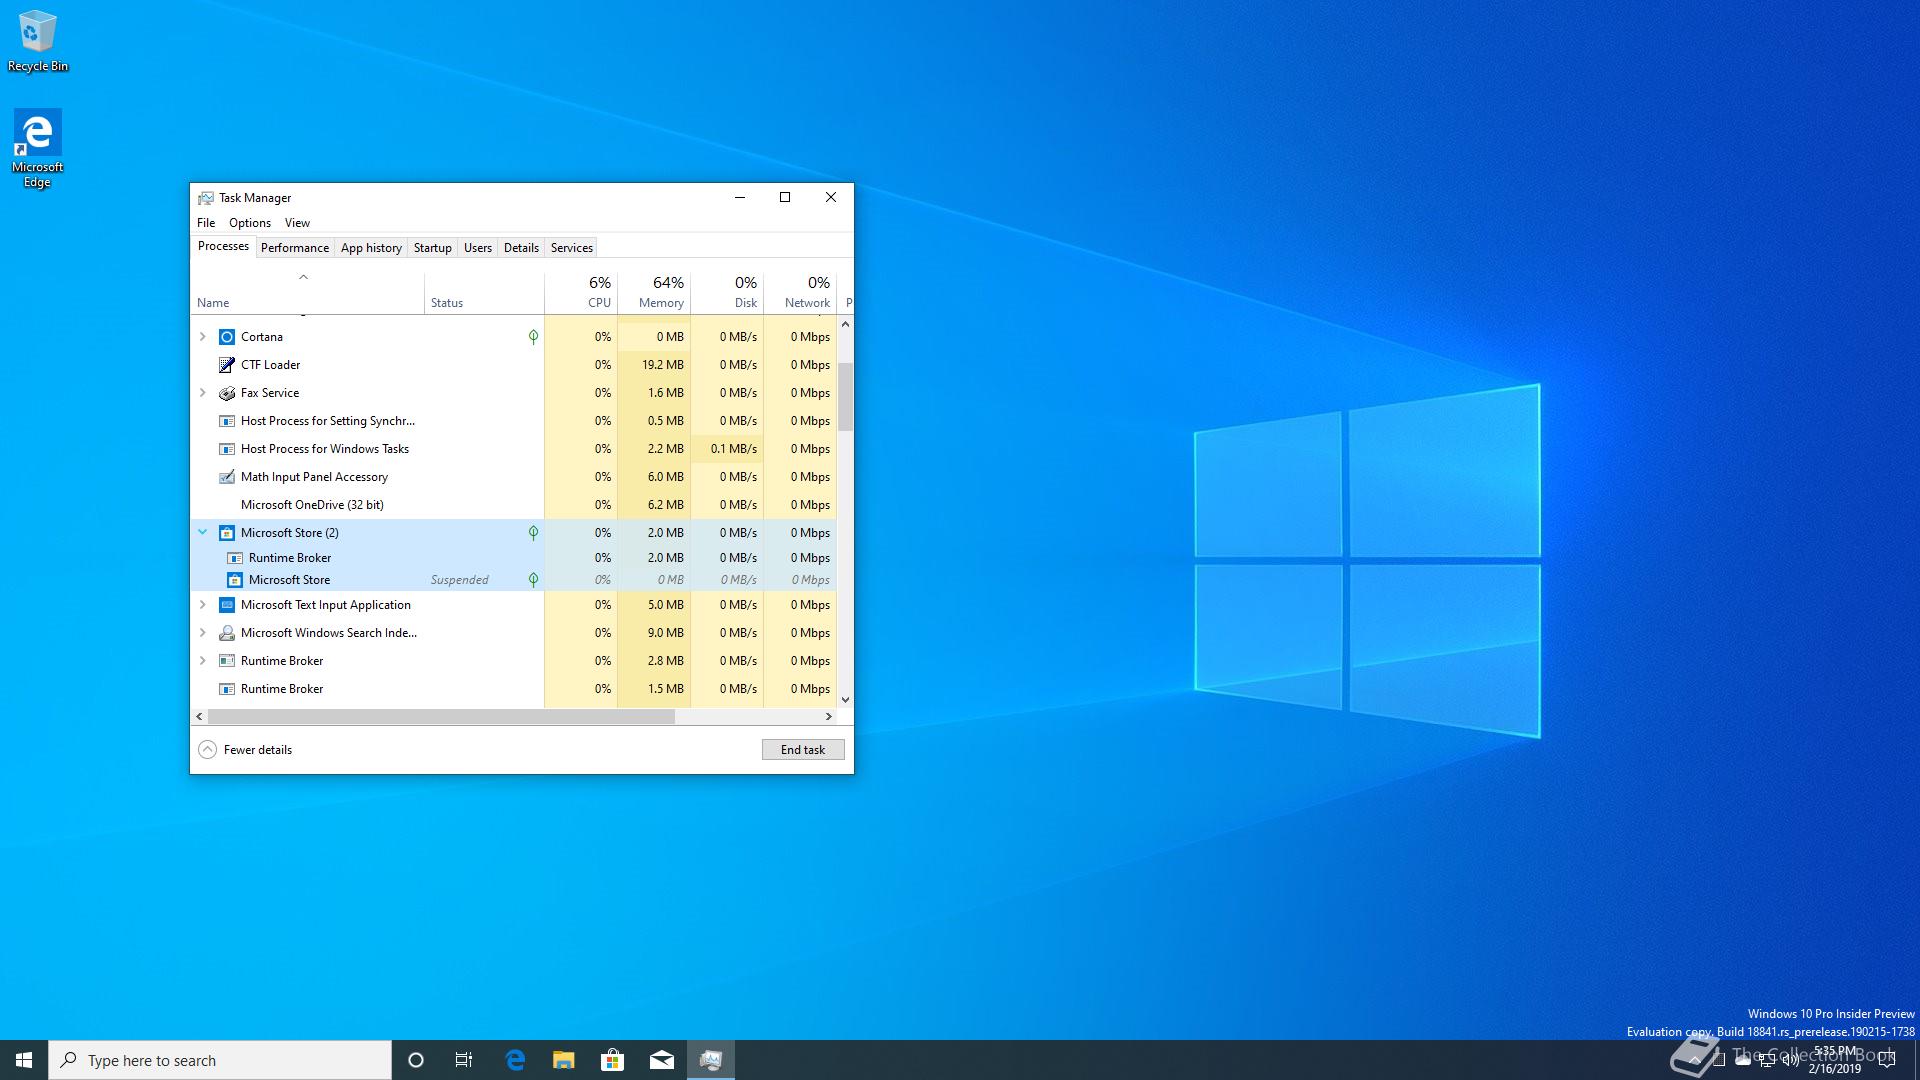Click the 0.1 MB/s disk cell

[x=727, y=449]
